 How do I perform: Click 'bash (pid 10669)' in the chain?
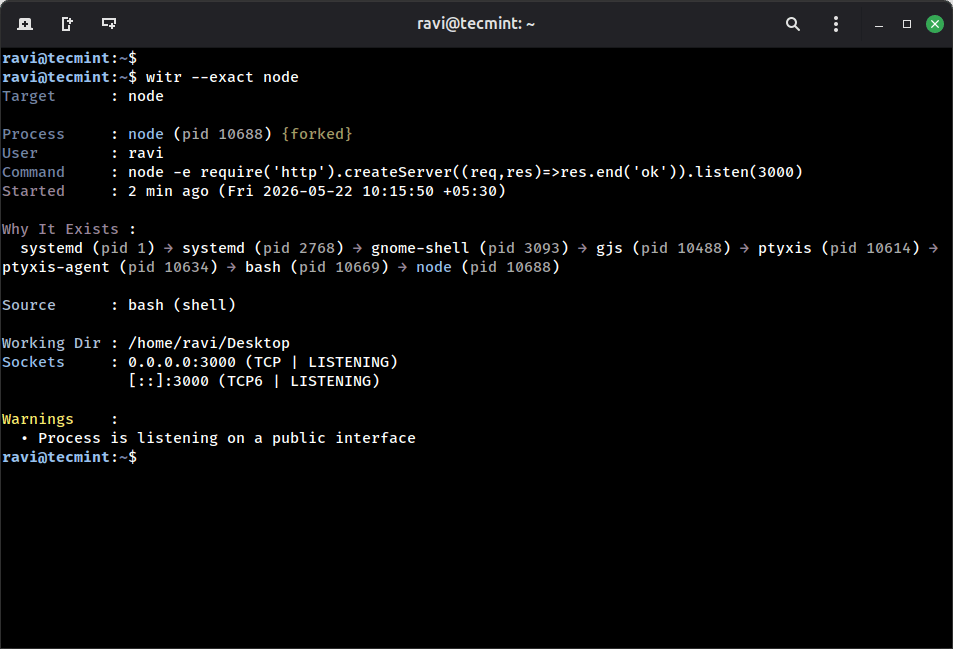(317, 267)
